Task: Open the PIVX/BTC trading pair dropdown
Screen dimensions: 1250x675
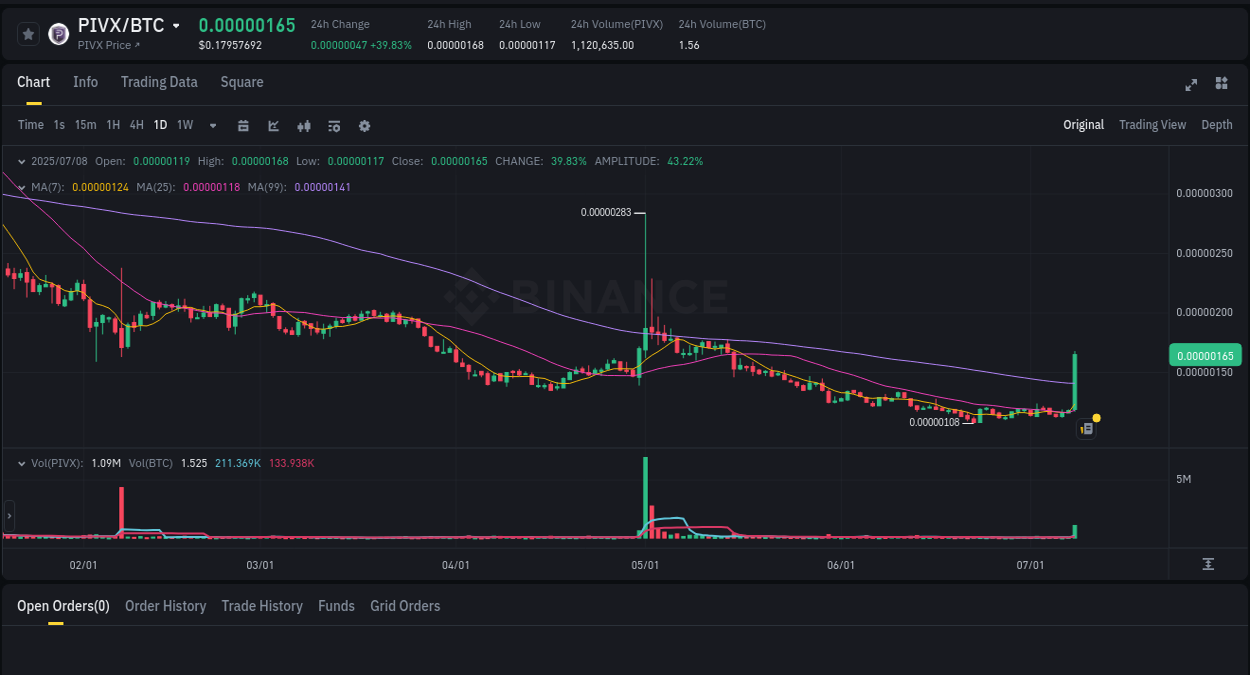Action: pos(176,25)
